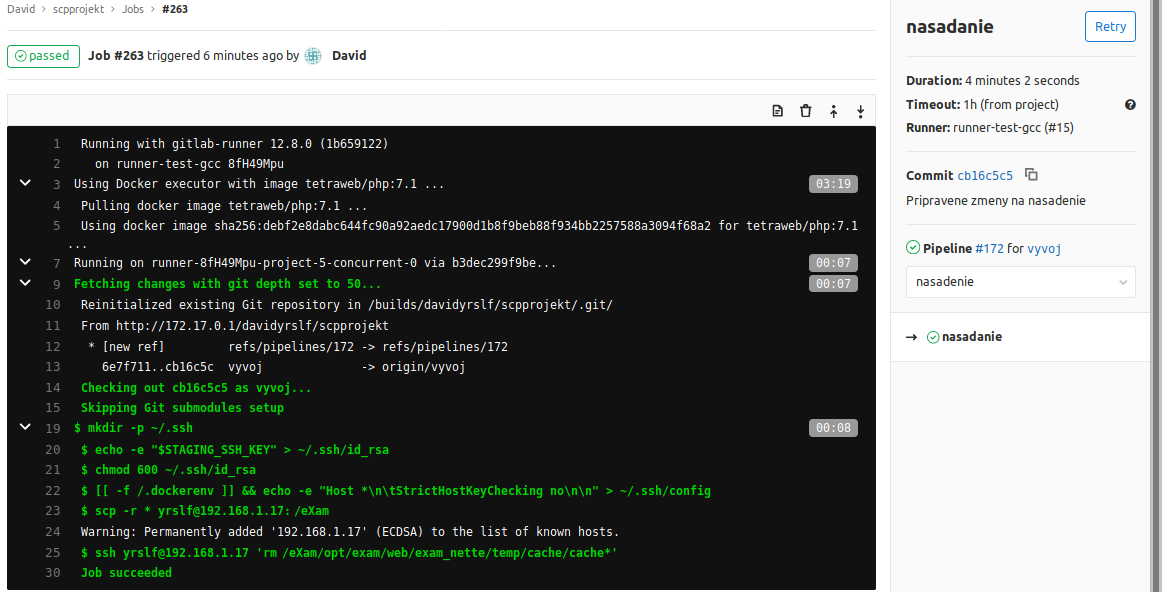Viewport: 1162px width, 592px height.
Task: Click the 'Duration: 4 minutes 2 seconds' text
Action: pyautogui.click(x=992, y=81)
